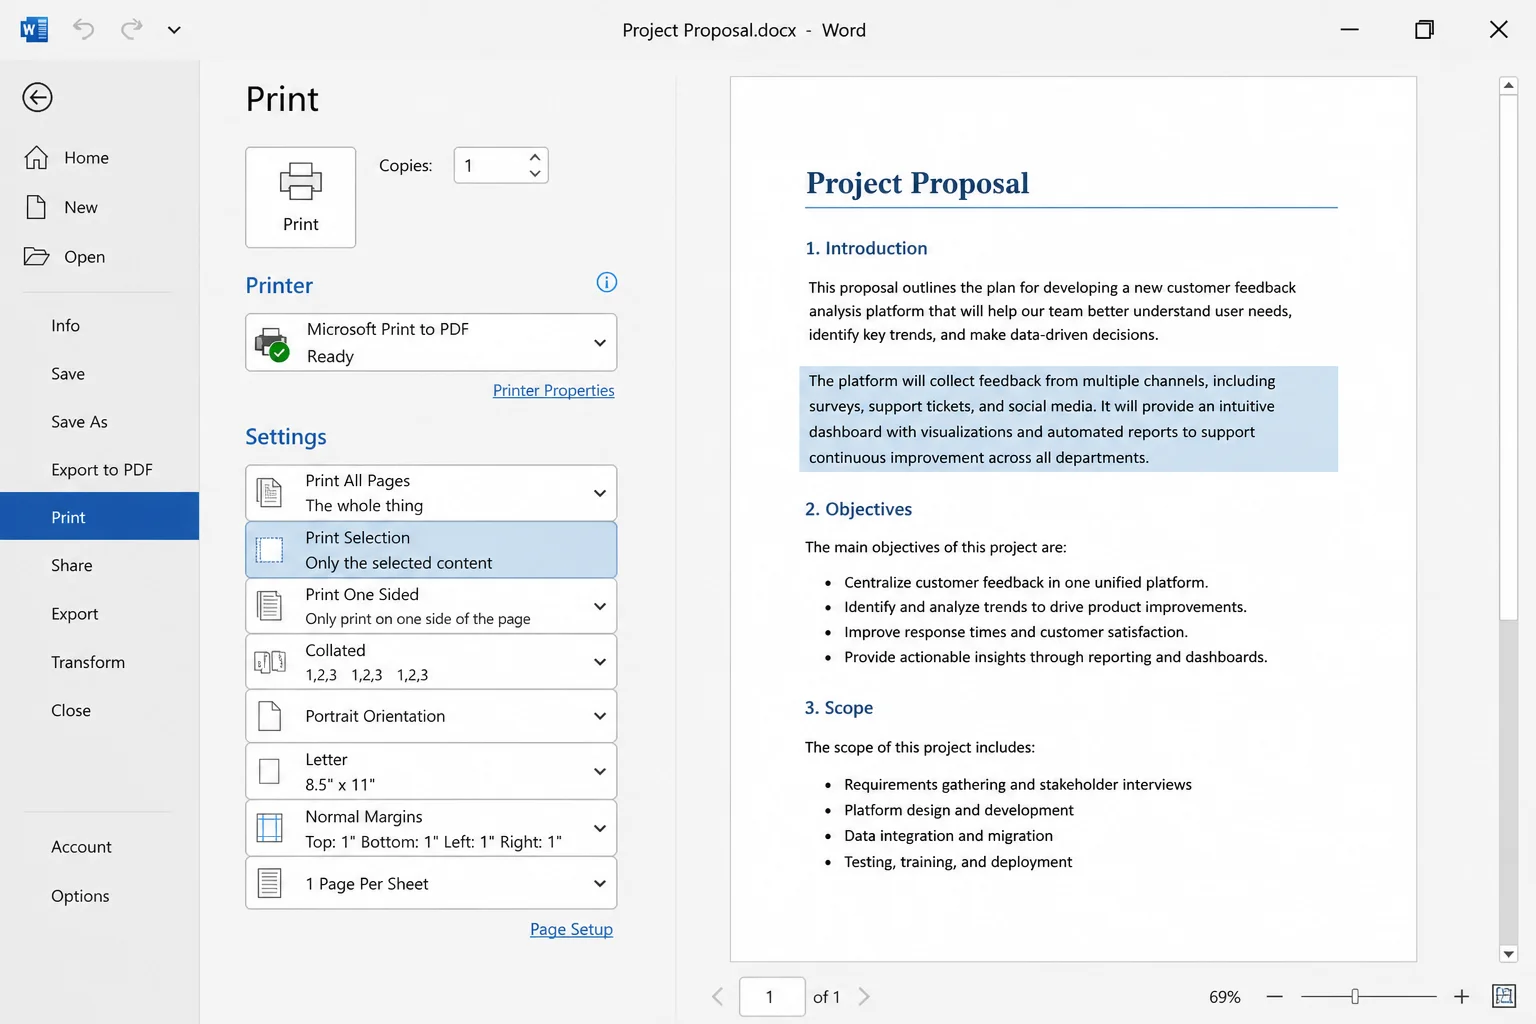Zoom in the print preview

click(1461, 996)
